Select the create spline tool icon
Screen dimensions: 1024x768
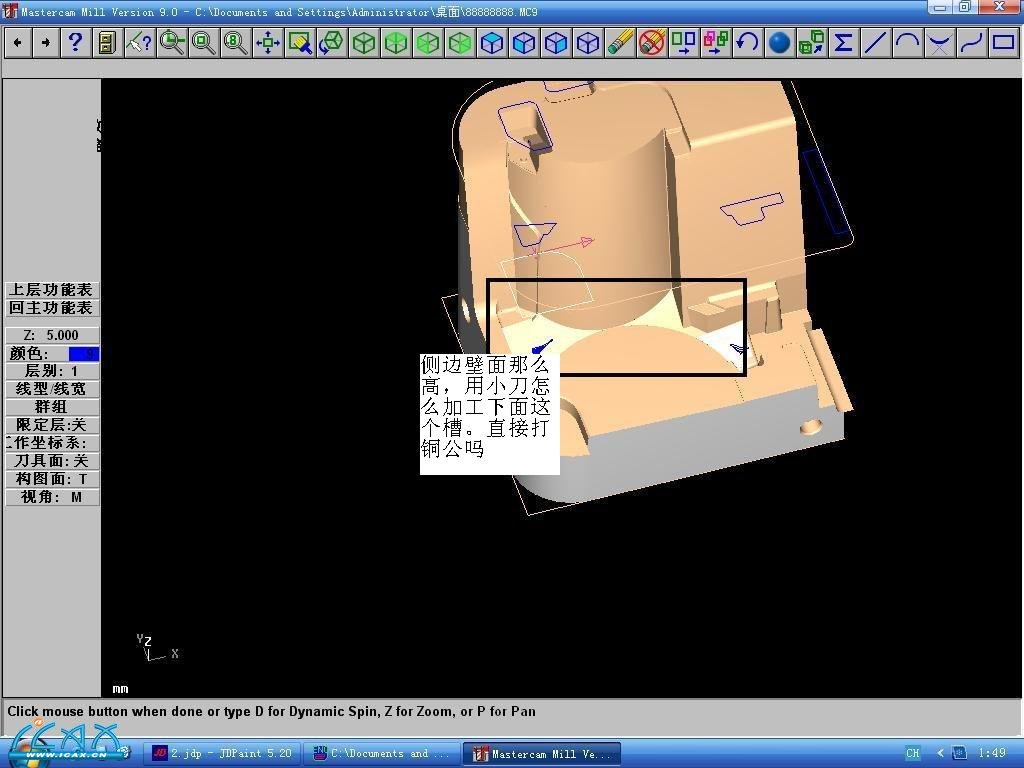[971, 43]
